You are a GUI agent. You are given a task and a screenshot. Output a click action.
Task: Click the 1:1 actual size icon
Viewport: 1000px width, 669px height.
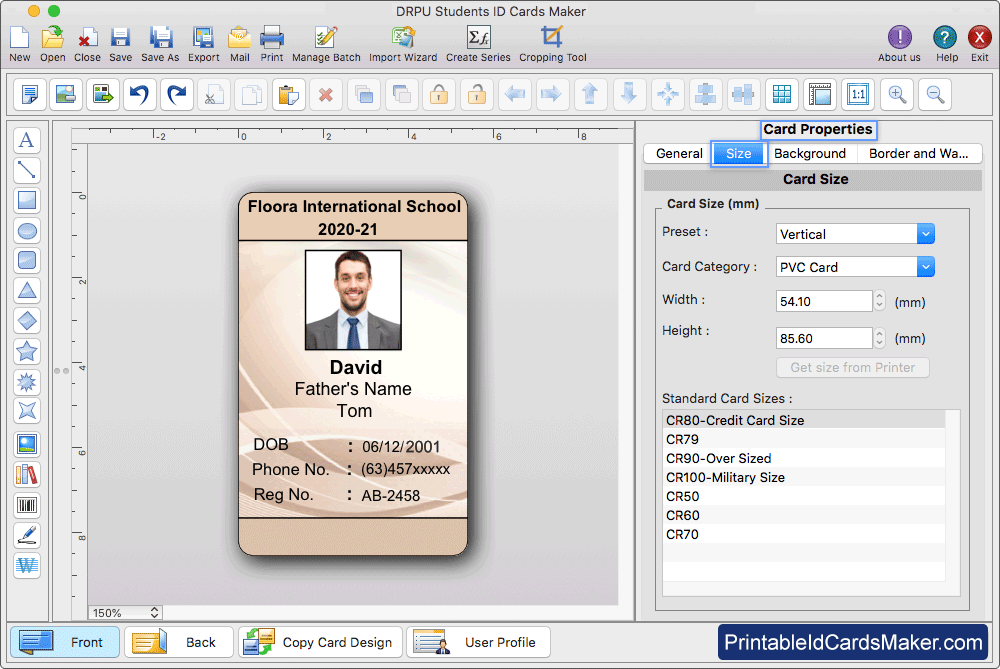pyautogui.click(x=858, y=94)
